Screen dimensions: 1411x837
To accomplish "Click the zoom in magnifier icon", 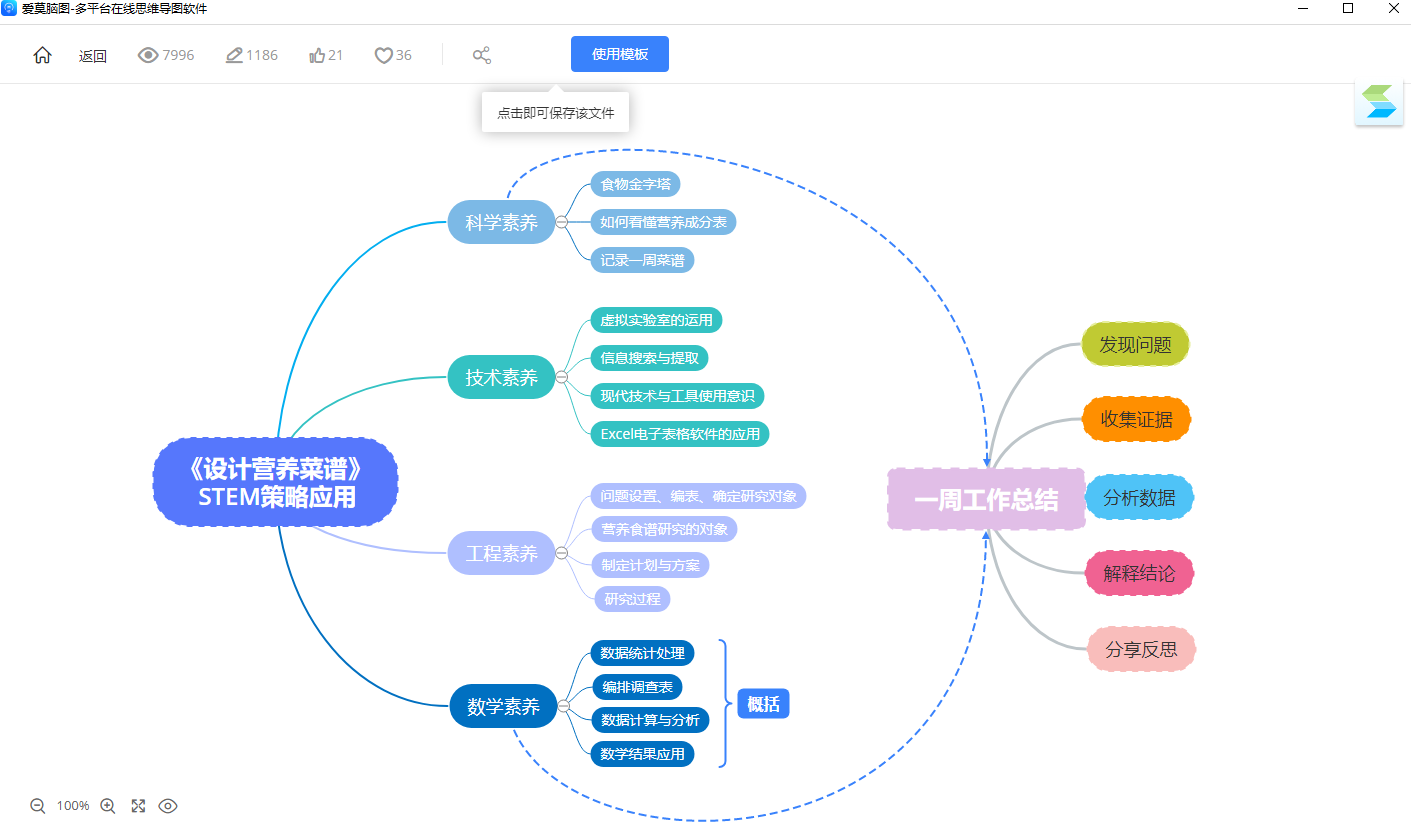I will tap(108, 806).
